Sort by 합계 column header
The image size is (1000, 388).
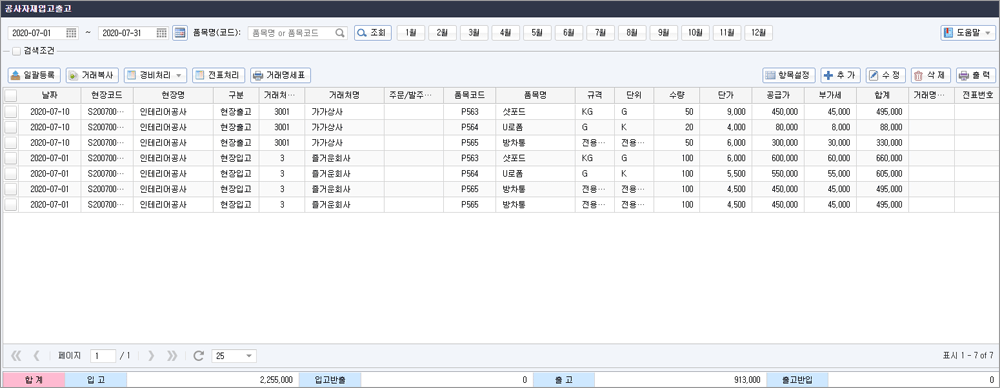[883, 95]
